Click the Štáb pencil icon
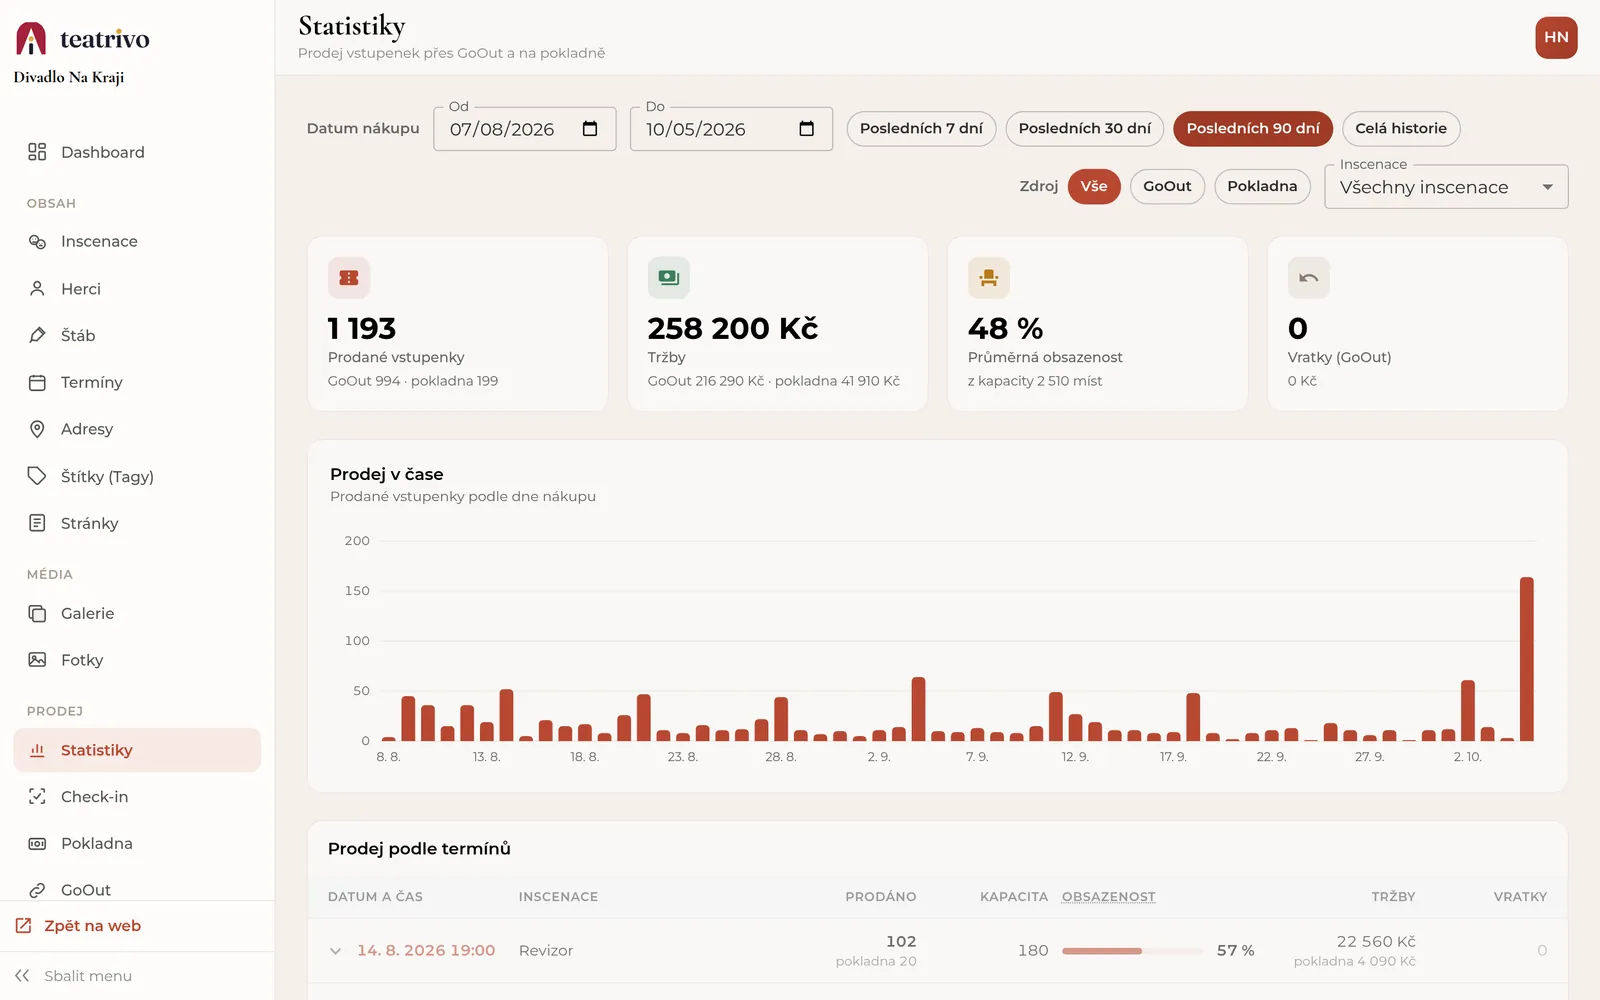Screen dimensions: 1600x1000 click(37, 335)
